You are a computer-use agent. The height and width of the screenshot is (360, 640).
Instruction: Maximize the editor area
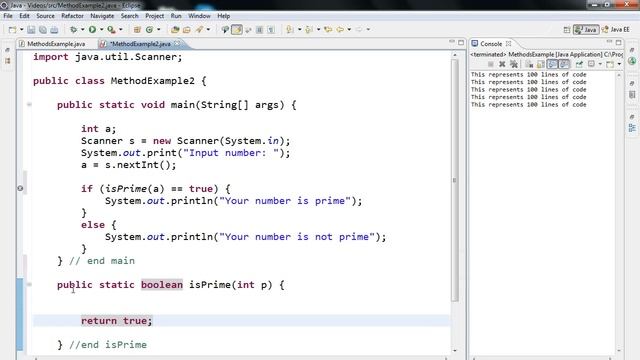coord(461,42)
